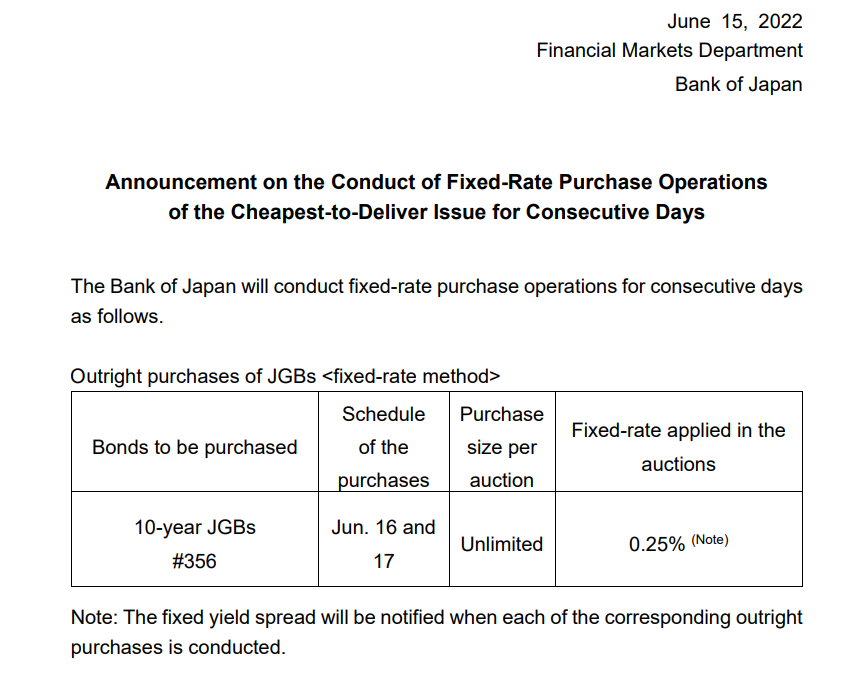Click the footnote line beginning 'Note: The fixed yield'
The image size is (847, 684).
tap(436, 617)
